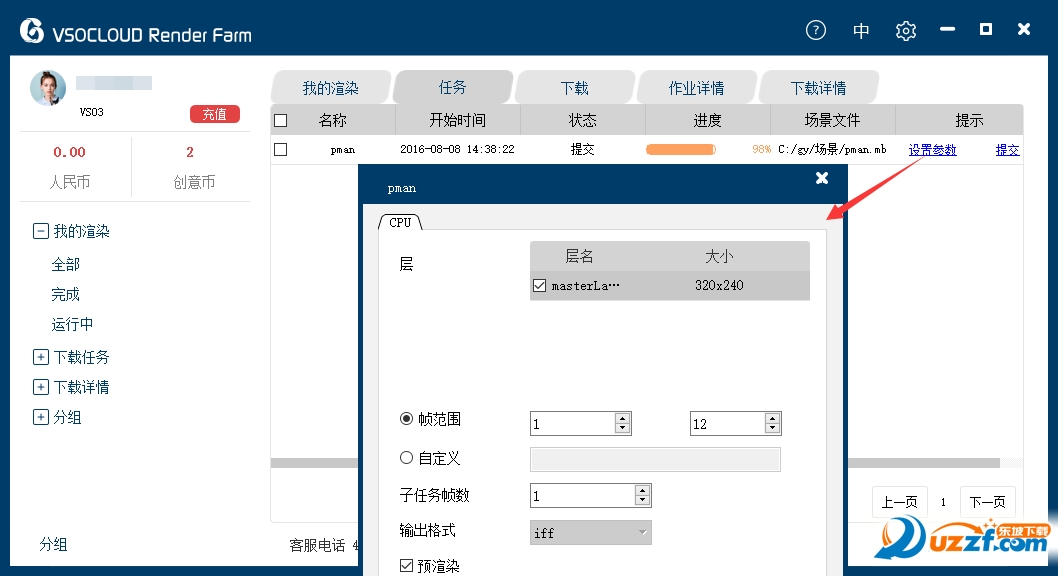Expand the 下载任务 tree node

(41, 357)
